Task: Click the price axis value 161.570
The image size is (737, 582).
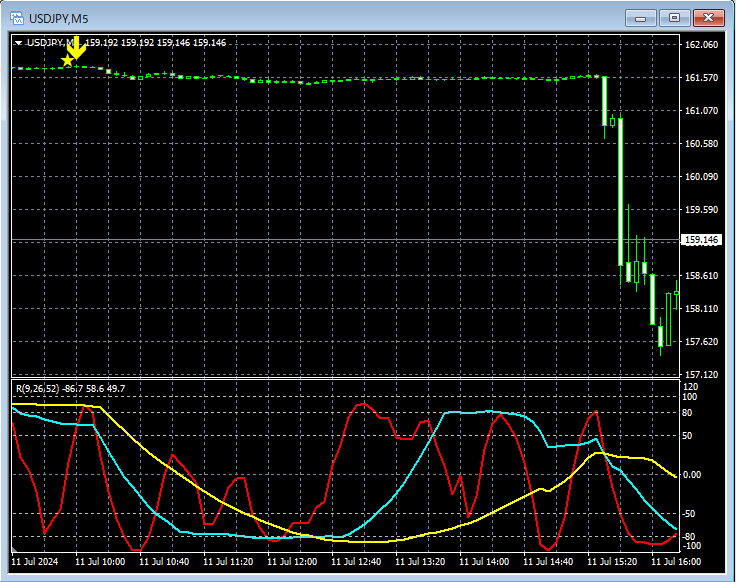Action: tap(701, 78)
